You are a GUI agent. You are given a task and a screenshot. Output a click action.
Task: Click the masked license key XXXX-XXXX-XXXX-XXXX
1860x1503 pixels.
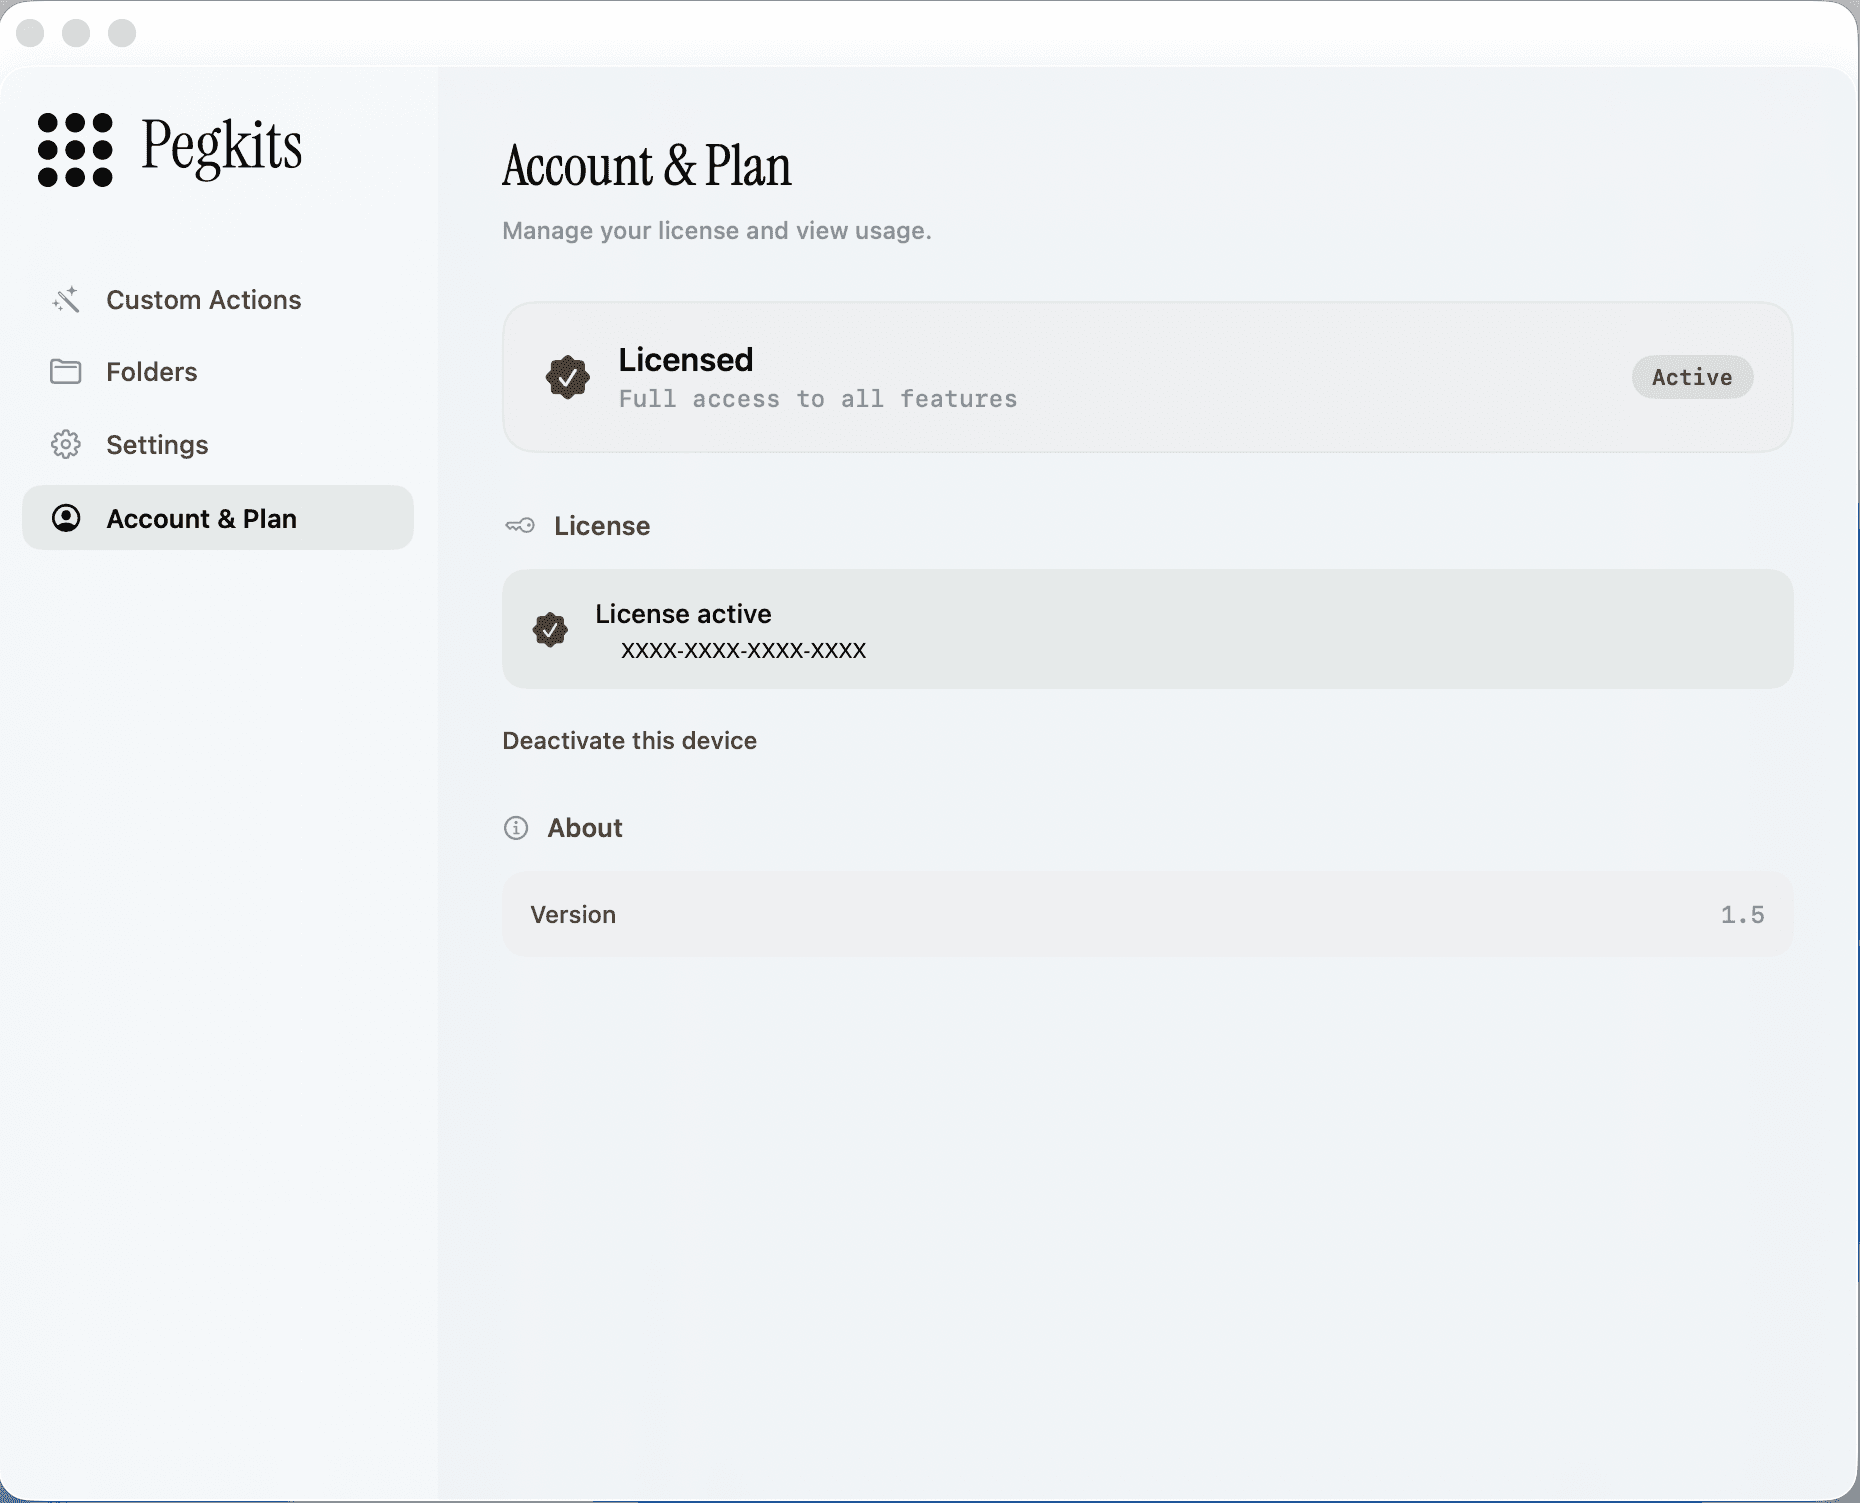click(742, 650)
